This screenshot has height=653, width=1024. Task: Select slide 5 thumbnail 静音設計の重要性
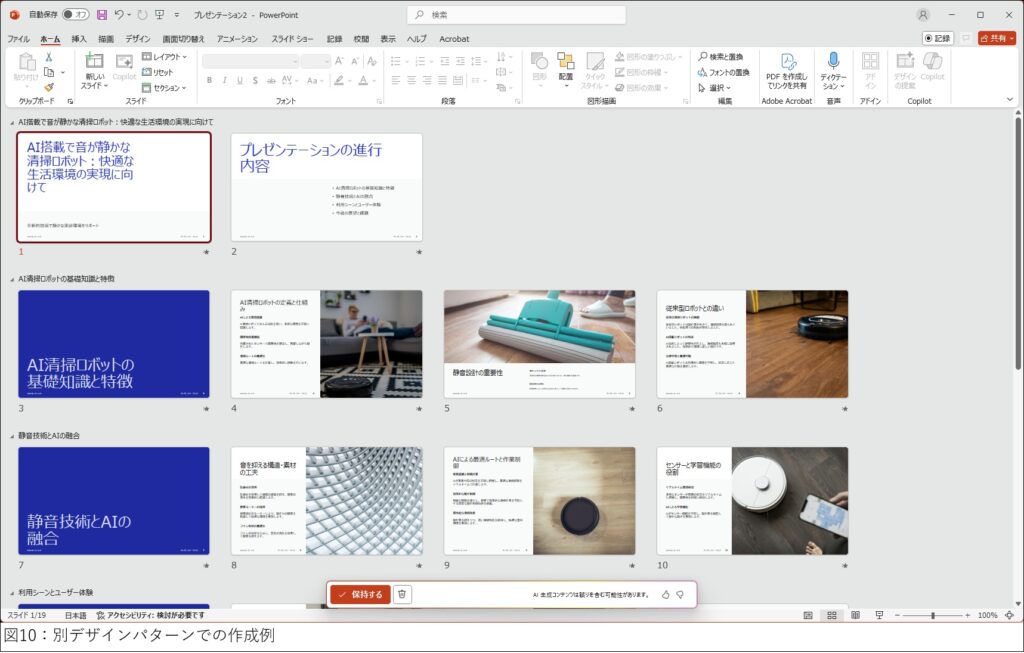coord(539,344)
